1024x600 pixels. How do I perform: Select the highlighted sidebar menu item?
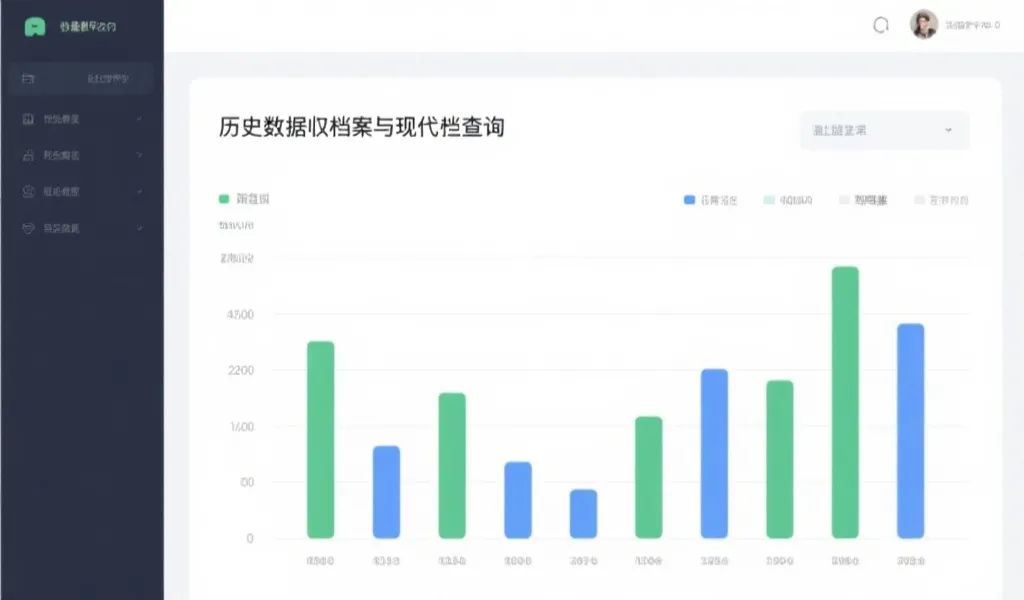[x=80, y=78]
